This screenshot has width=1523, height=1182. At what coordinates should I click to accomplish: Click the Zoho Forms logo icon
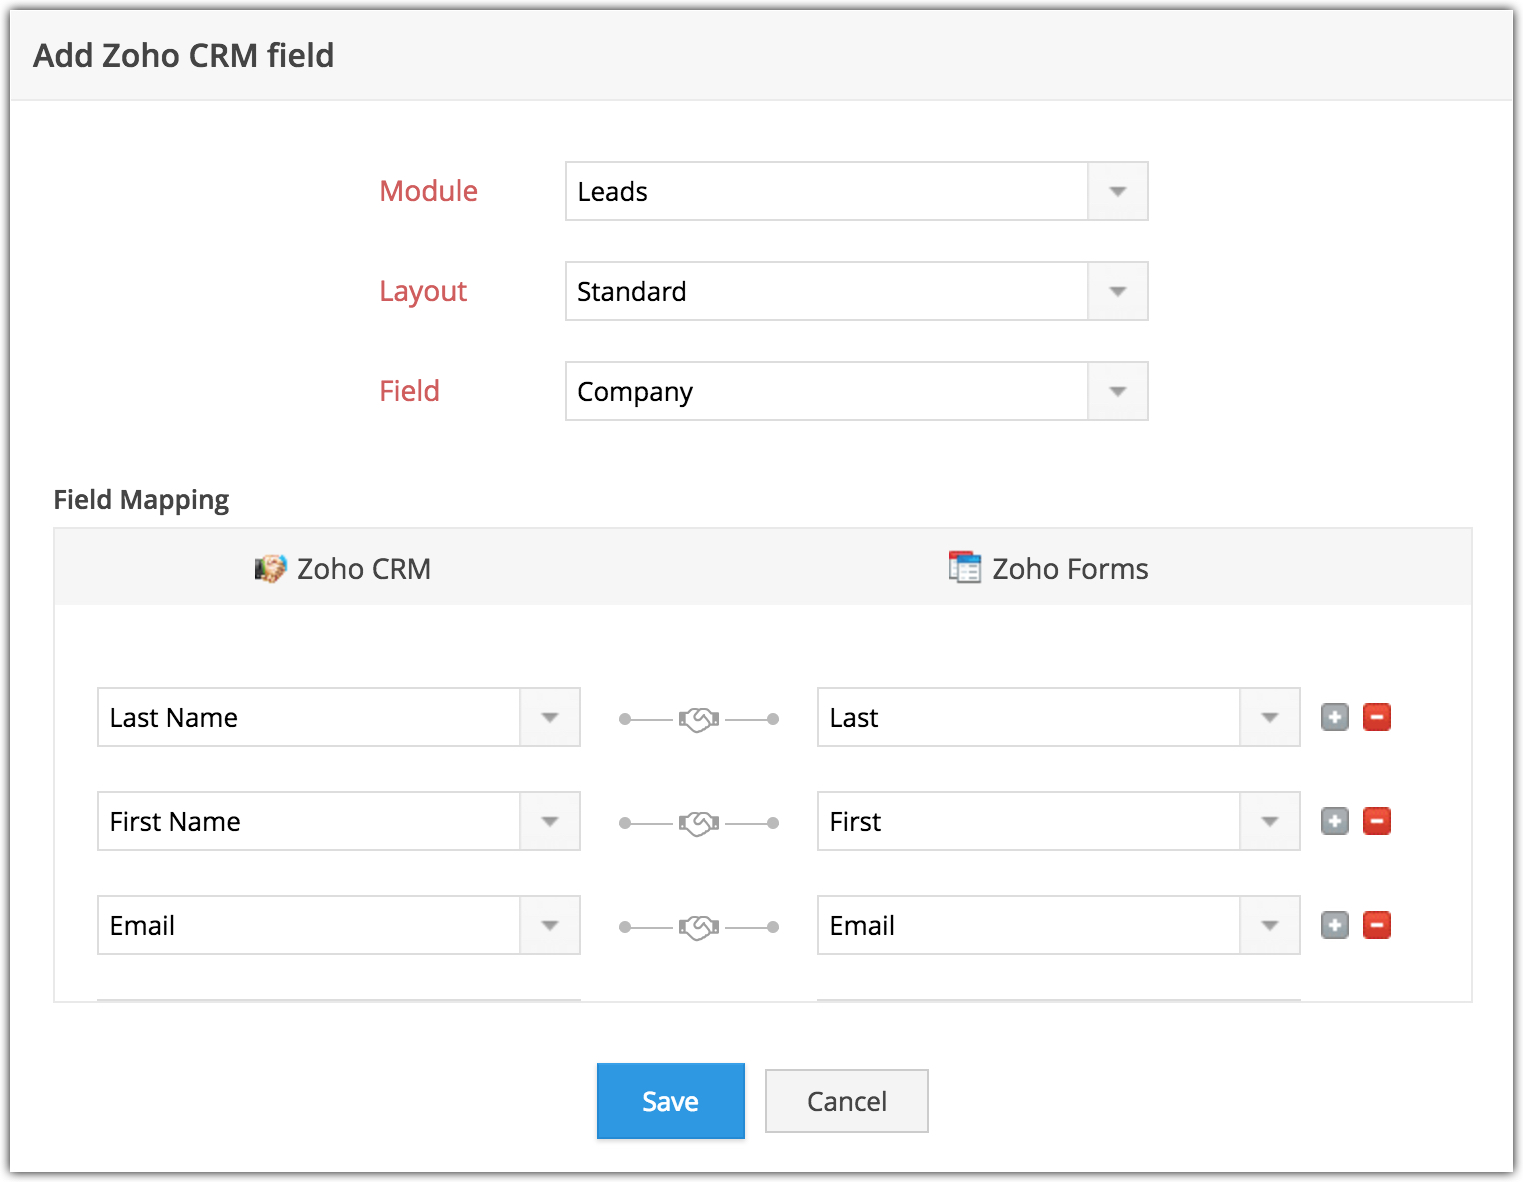[x=964, y=567]
